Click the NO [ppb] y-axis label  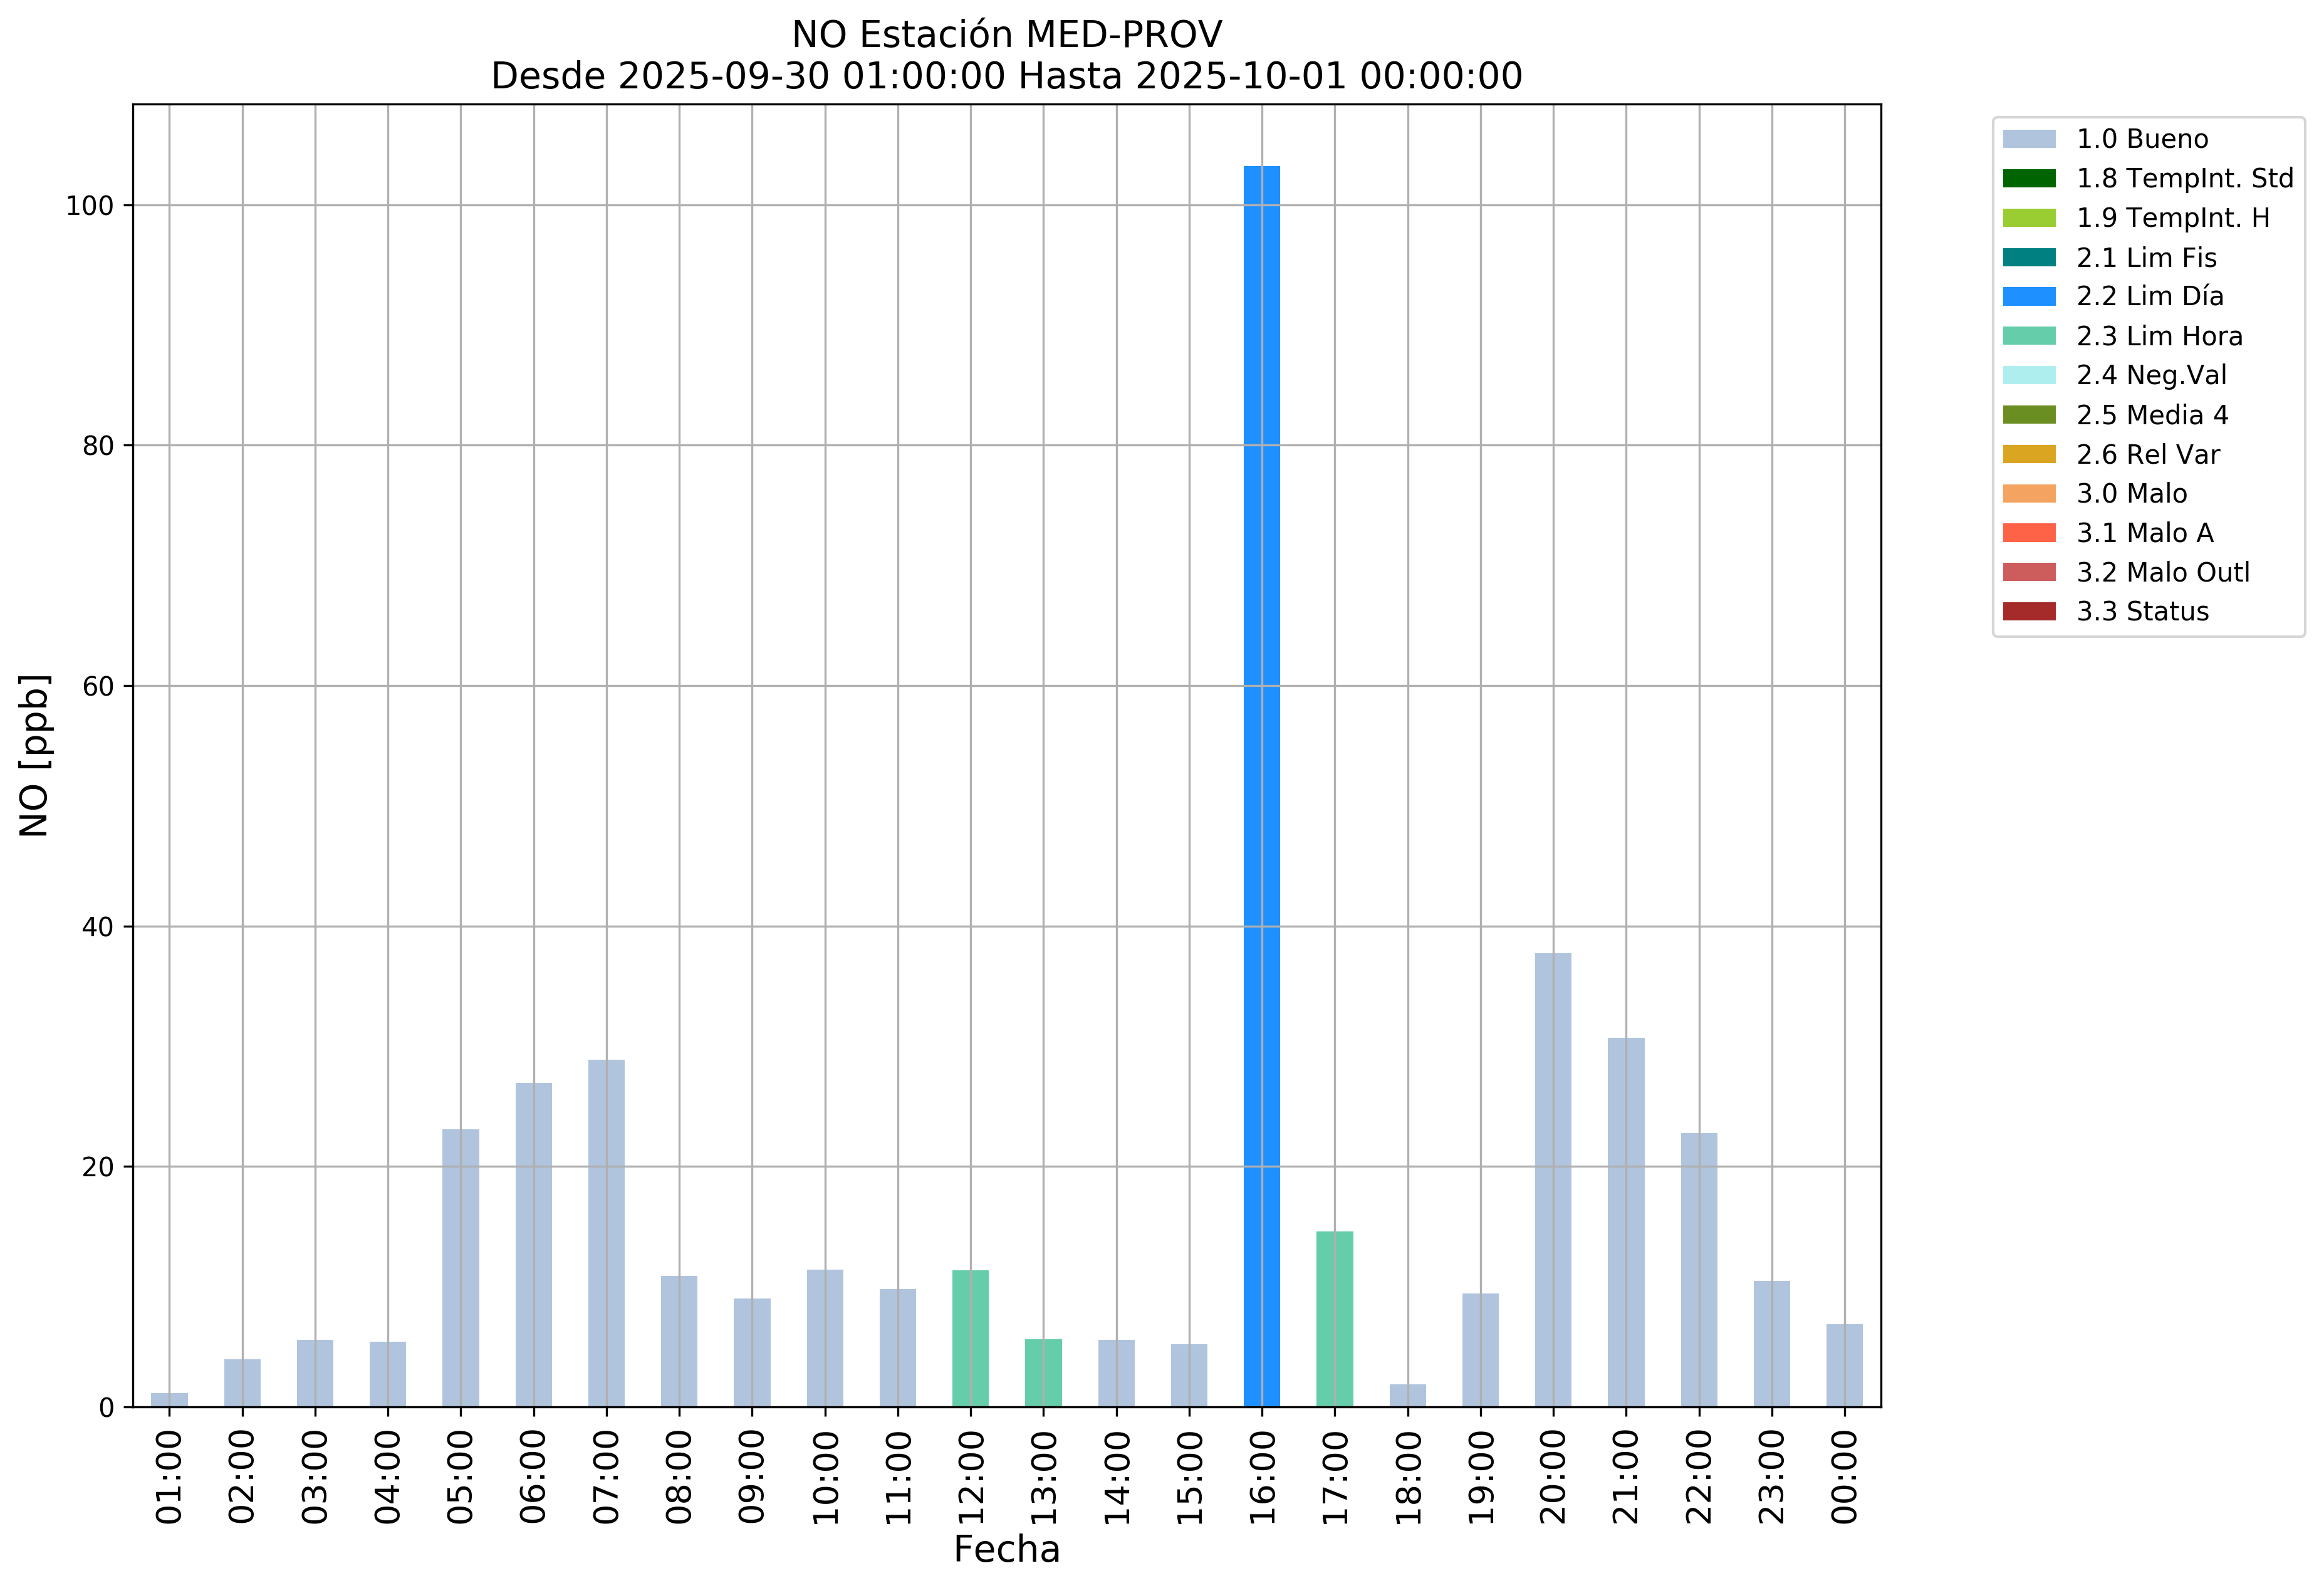[34, 755]
